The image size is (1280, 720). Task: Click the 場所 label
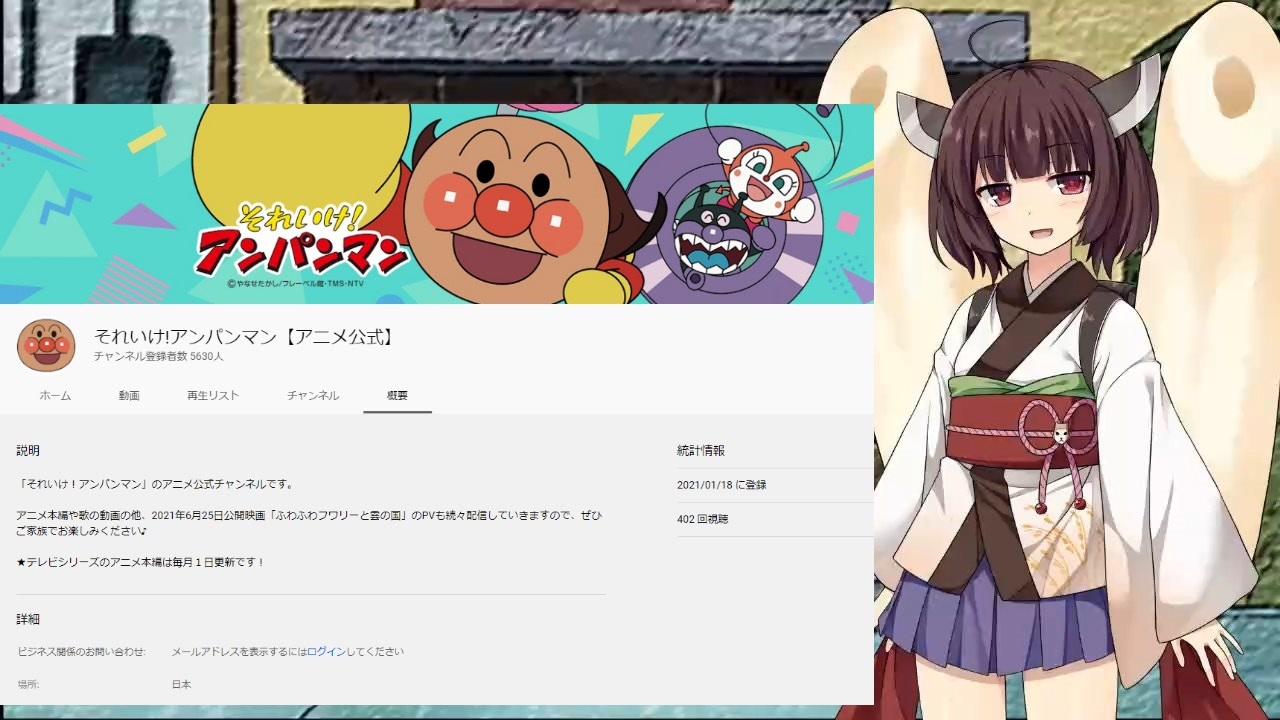click(28, 685)
